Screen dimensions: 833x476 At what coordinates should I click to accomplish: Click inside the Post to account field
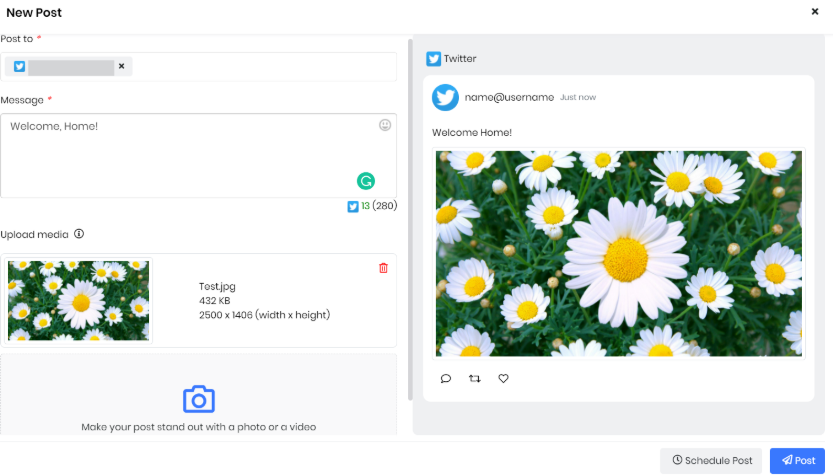[x=199, y=66]
